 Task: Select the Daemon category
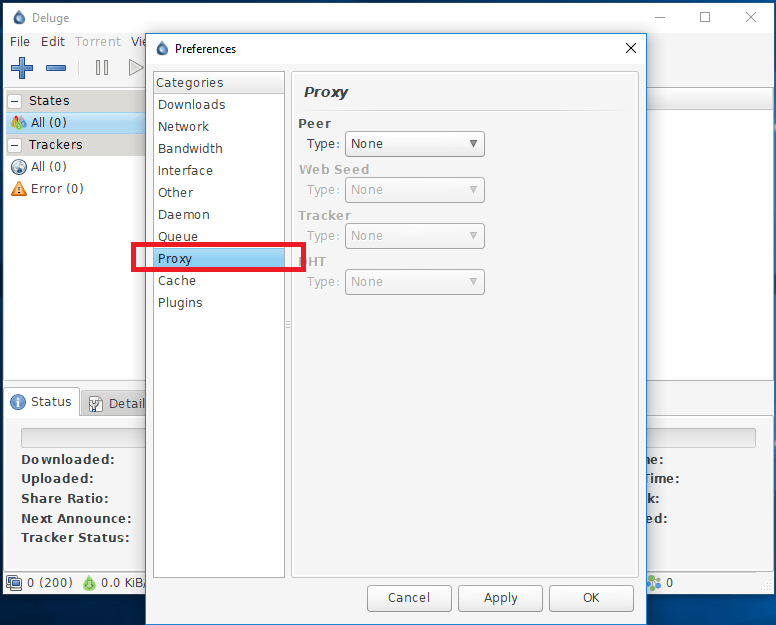tap(219, 215)
